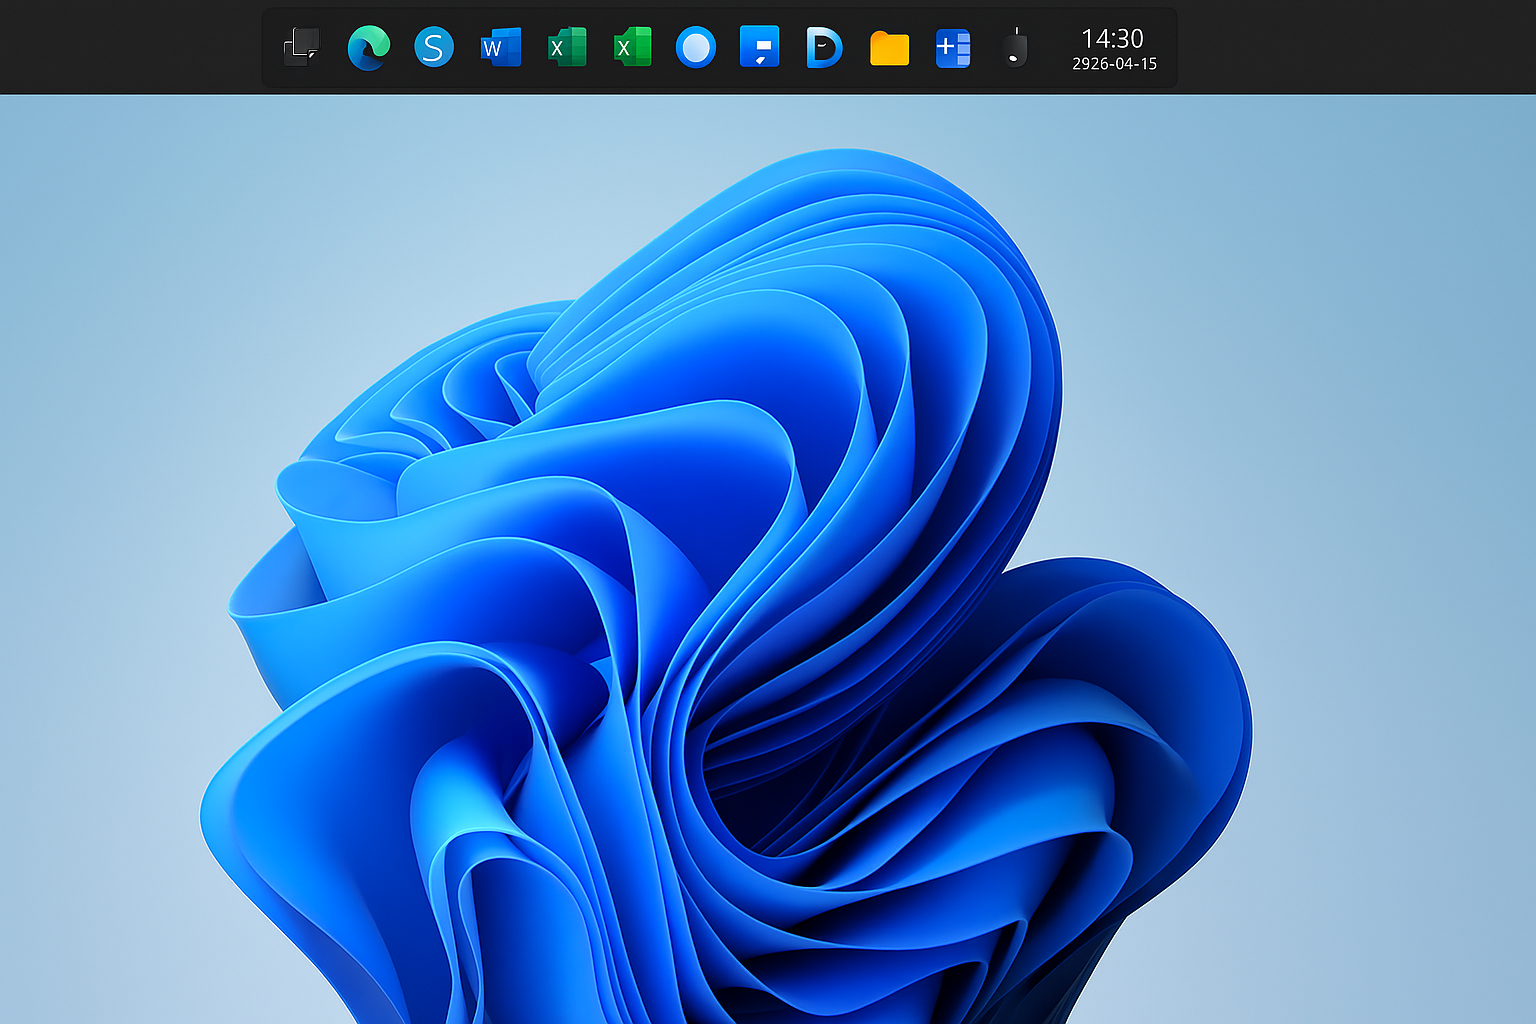This screenshot has height=1024, width=1536.
Task: Open the blue letter D app icon
Action: click(x=824, y=47)
